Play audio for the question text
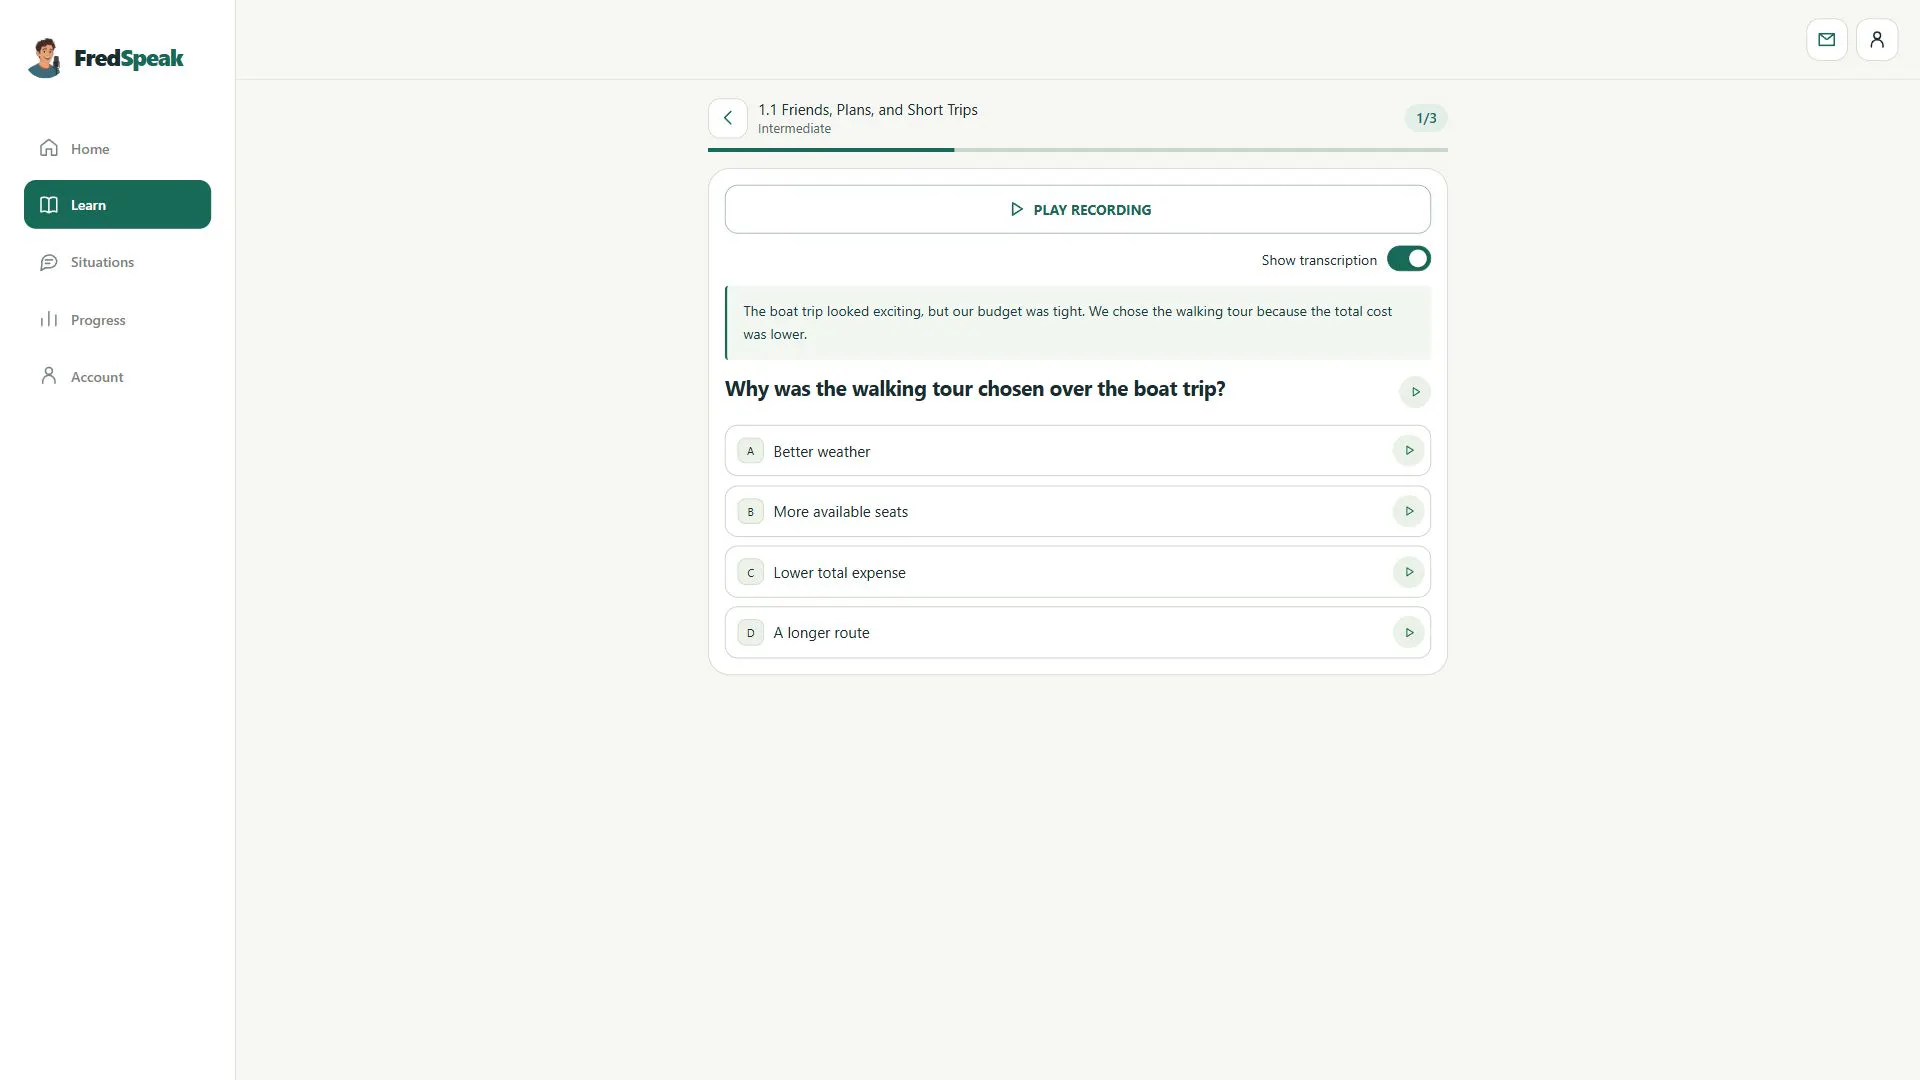The image size is (1920, 1080). 1414,392
